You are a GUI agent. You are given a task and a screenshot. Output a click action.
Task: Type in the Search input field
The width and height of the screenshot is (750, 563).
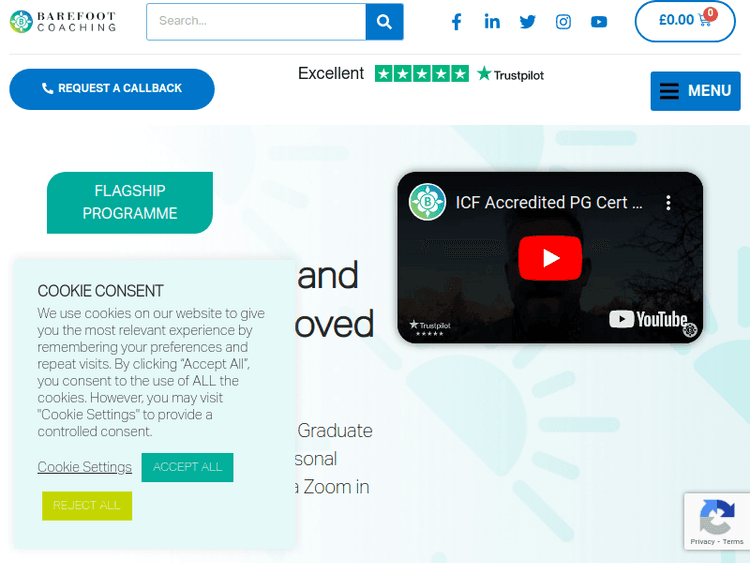tap(256, 21)
